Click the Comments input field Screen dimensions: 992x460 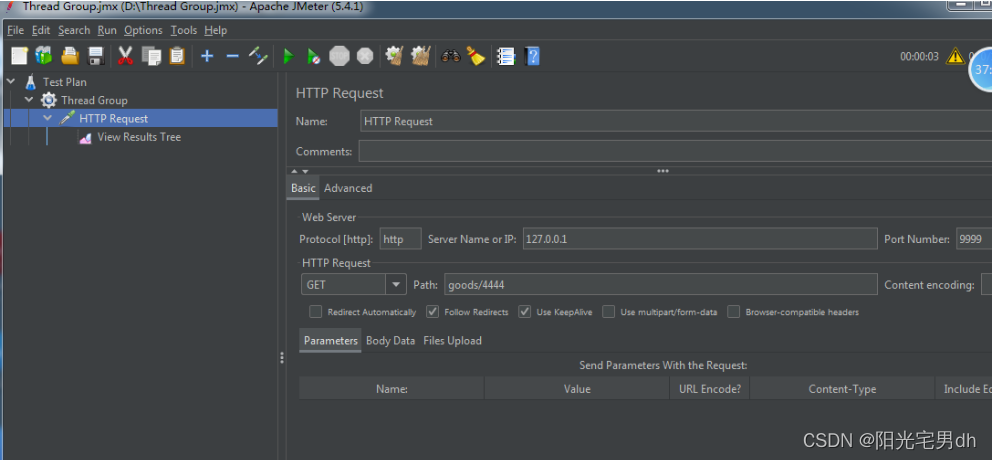coord(675,151)
